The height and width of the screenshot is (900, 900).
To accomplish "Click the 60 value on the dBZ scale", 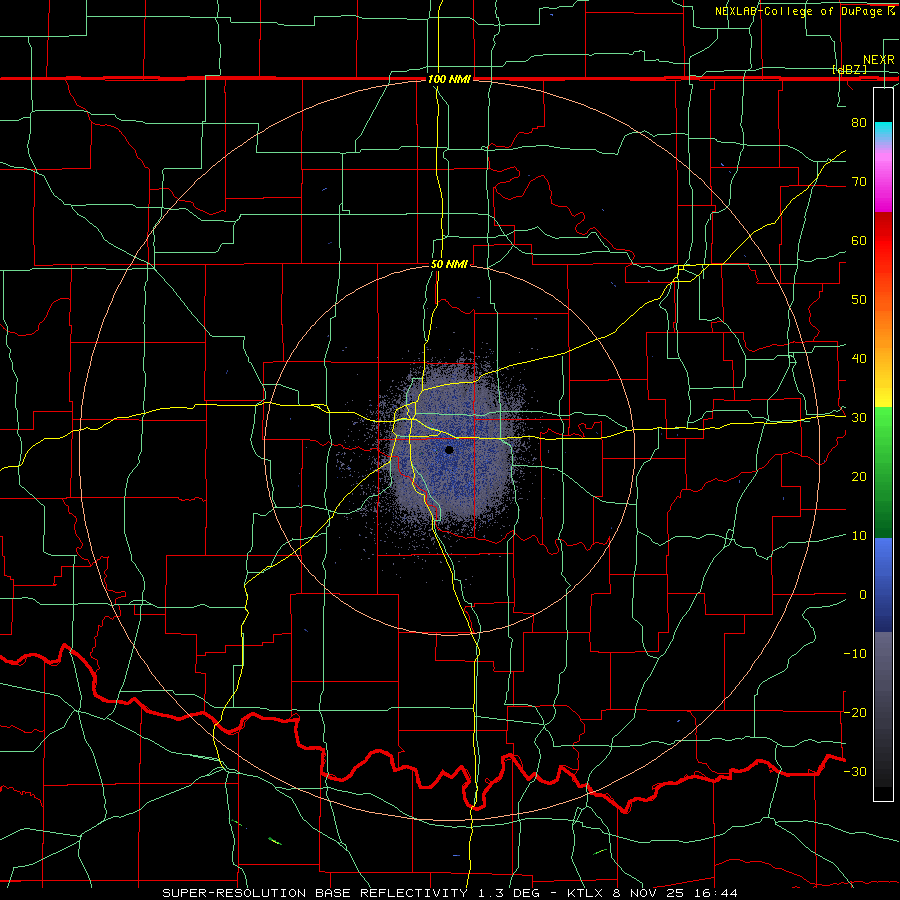I will (x=859, y=240).
